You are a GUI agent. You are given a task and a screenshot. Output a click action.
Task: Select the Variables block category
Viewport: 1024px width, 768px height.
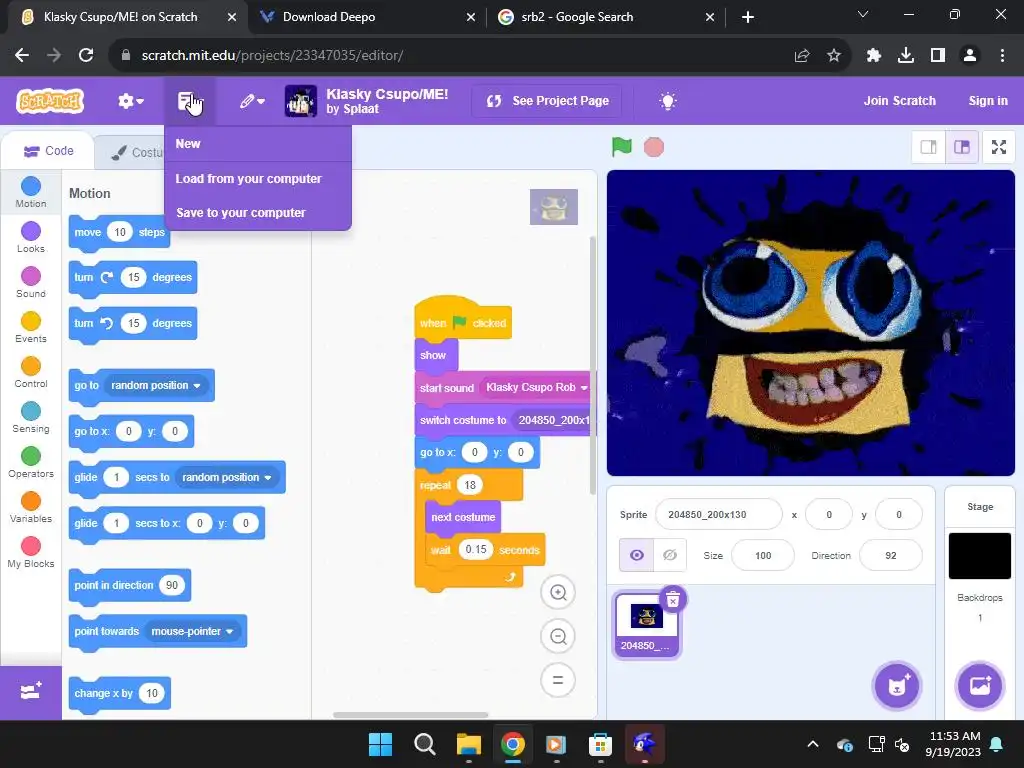tap(31, 508)
